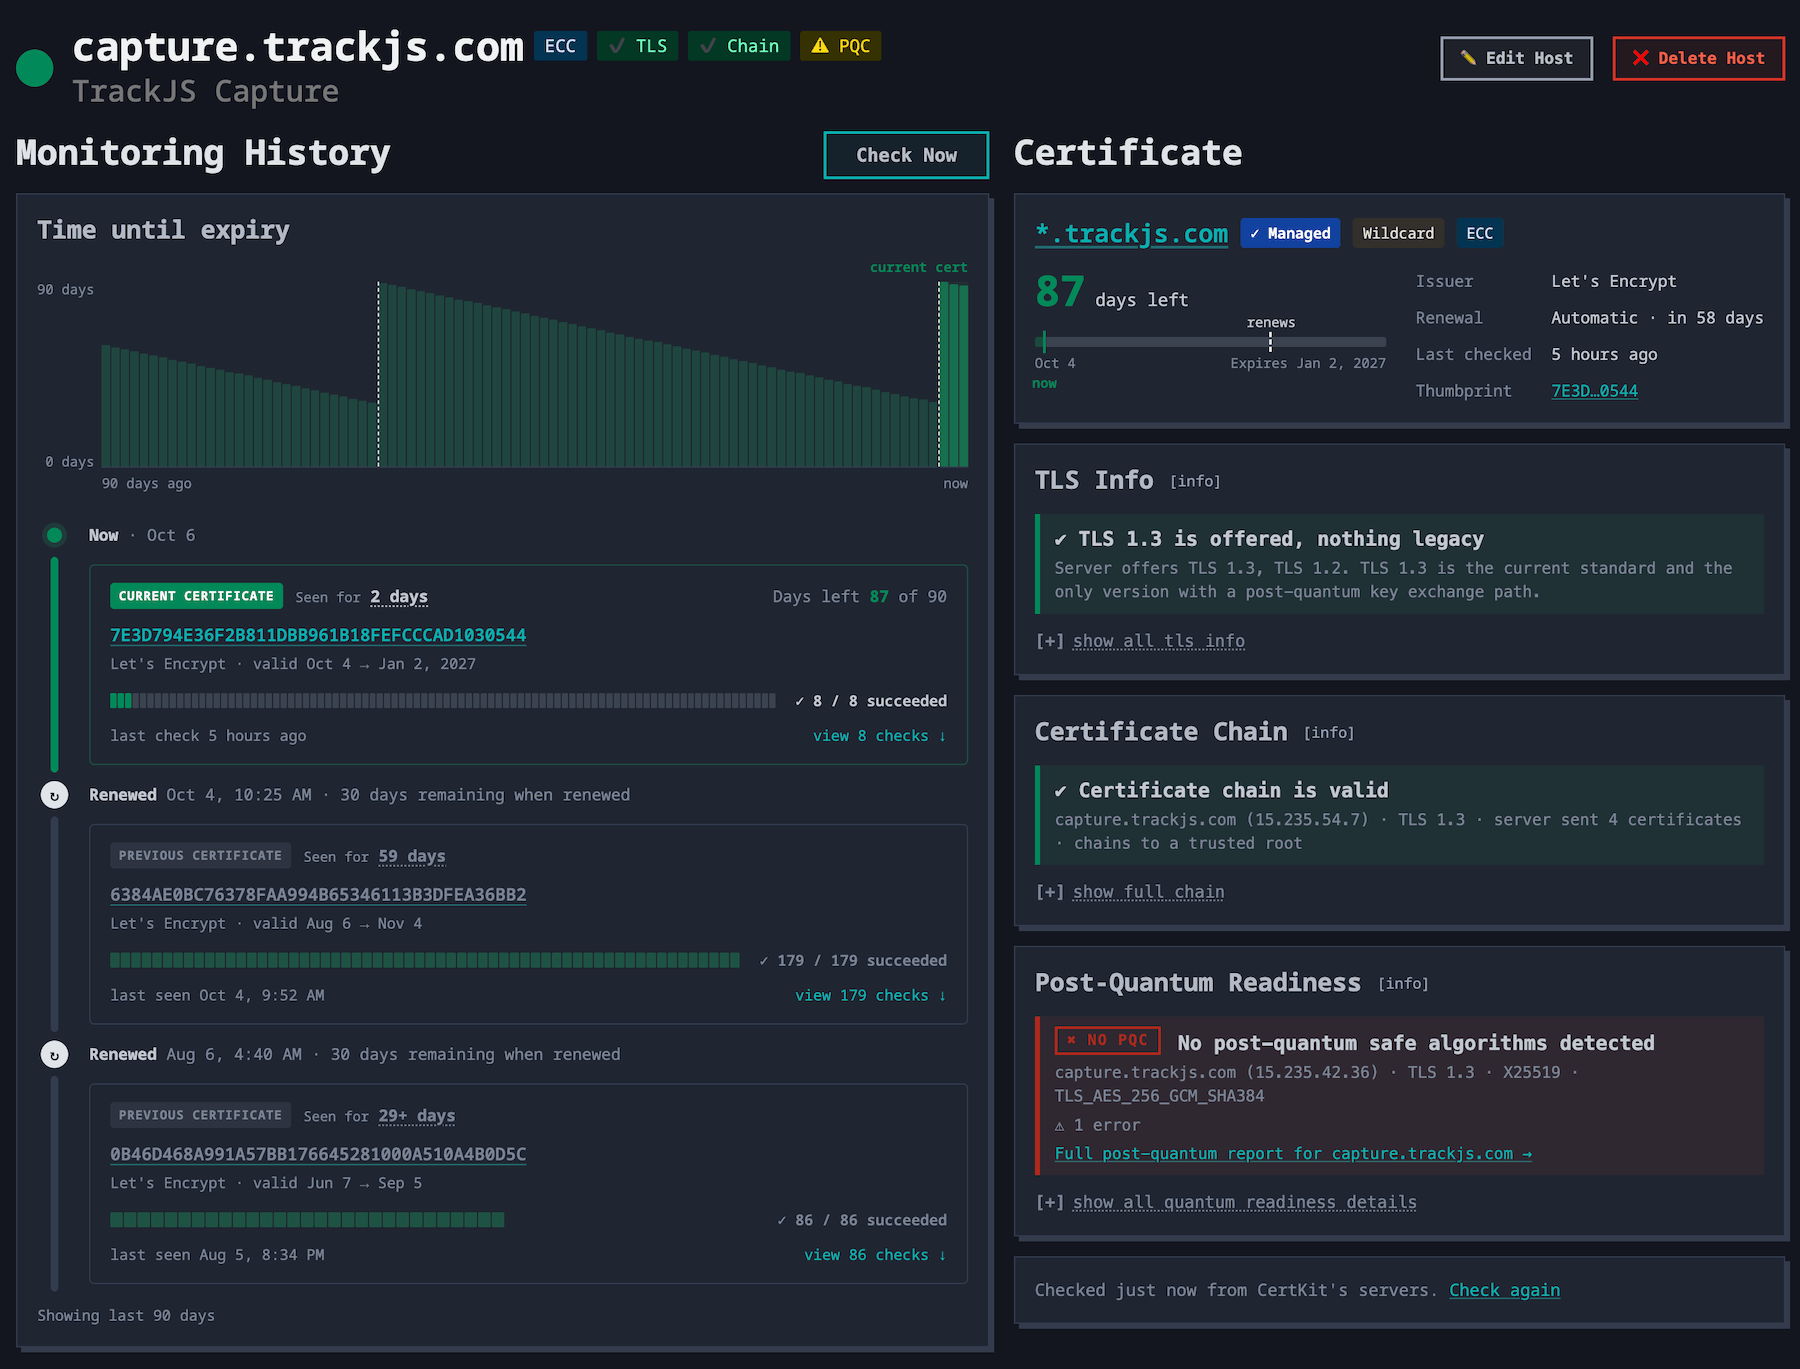Click the green host status dot
The image size is (1800, 1369).
[x=35, y=68]
